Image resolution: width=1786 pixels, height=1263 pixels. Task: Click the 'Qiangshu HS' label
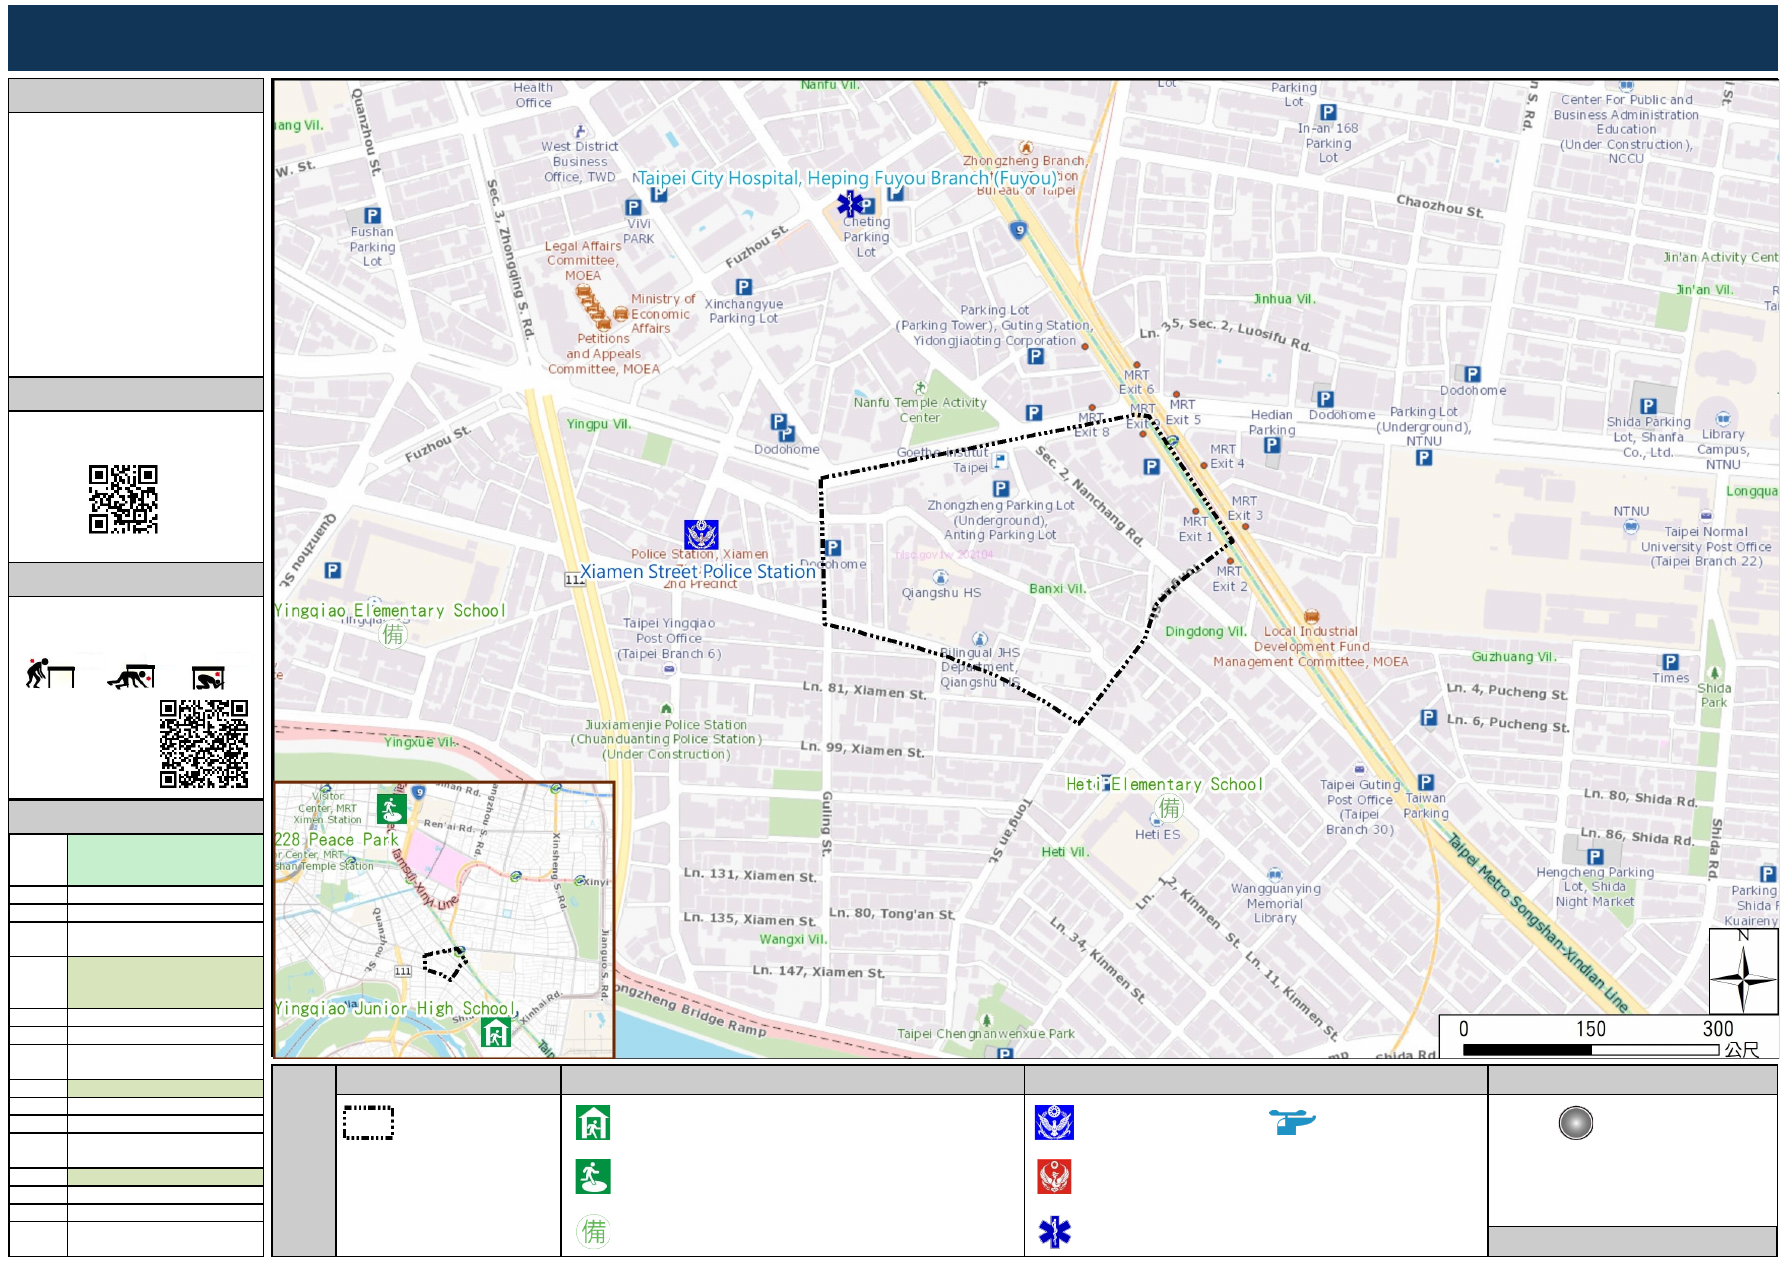coord(941,593)
